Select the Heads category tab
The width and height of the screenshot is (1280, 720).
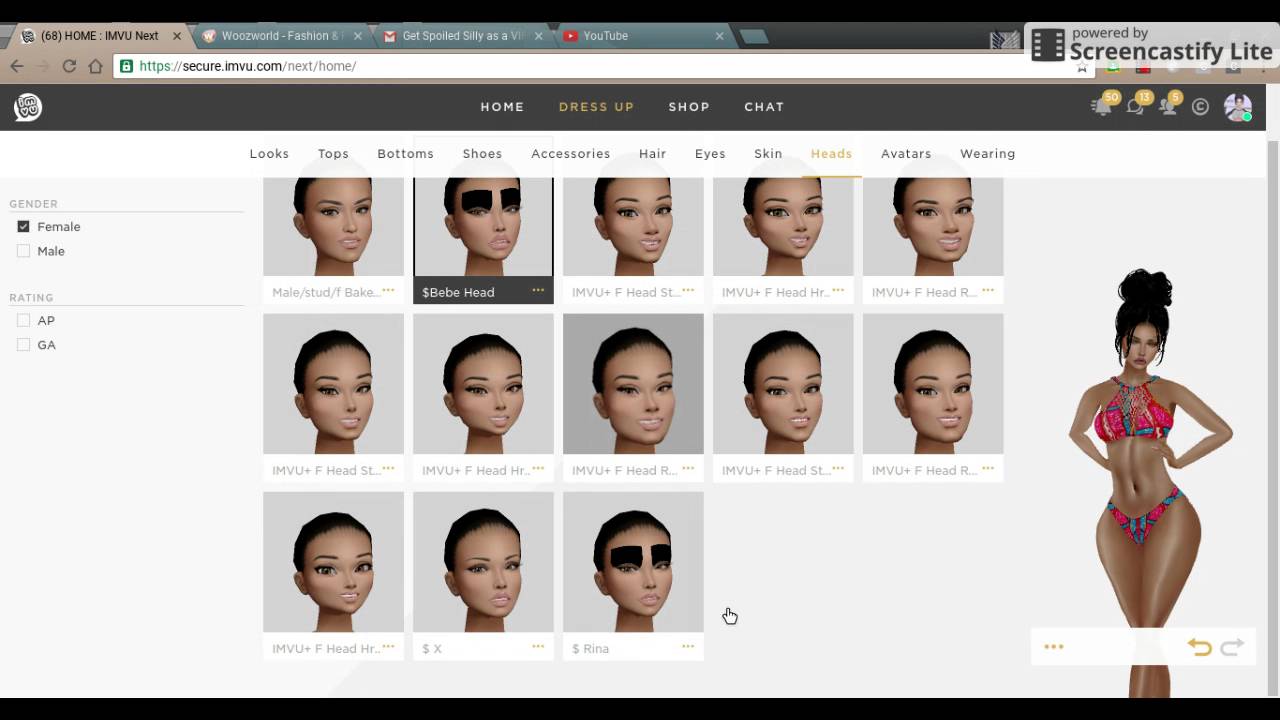click(x=831, y=154)
